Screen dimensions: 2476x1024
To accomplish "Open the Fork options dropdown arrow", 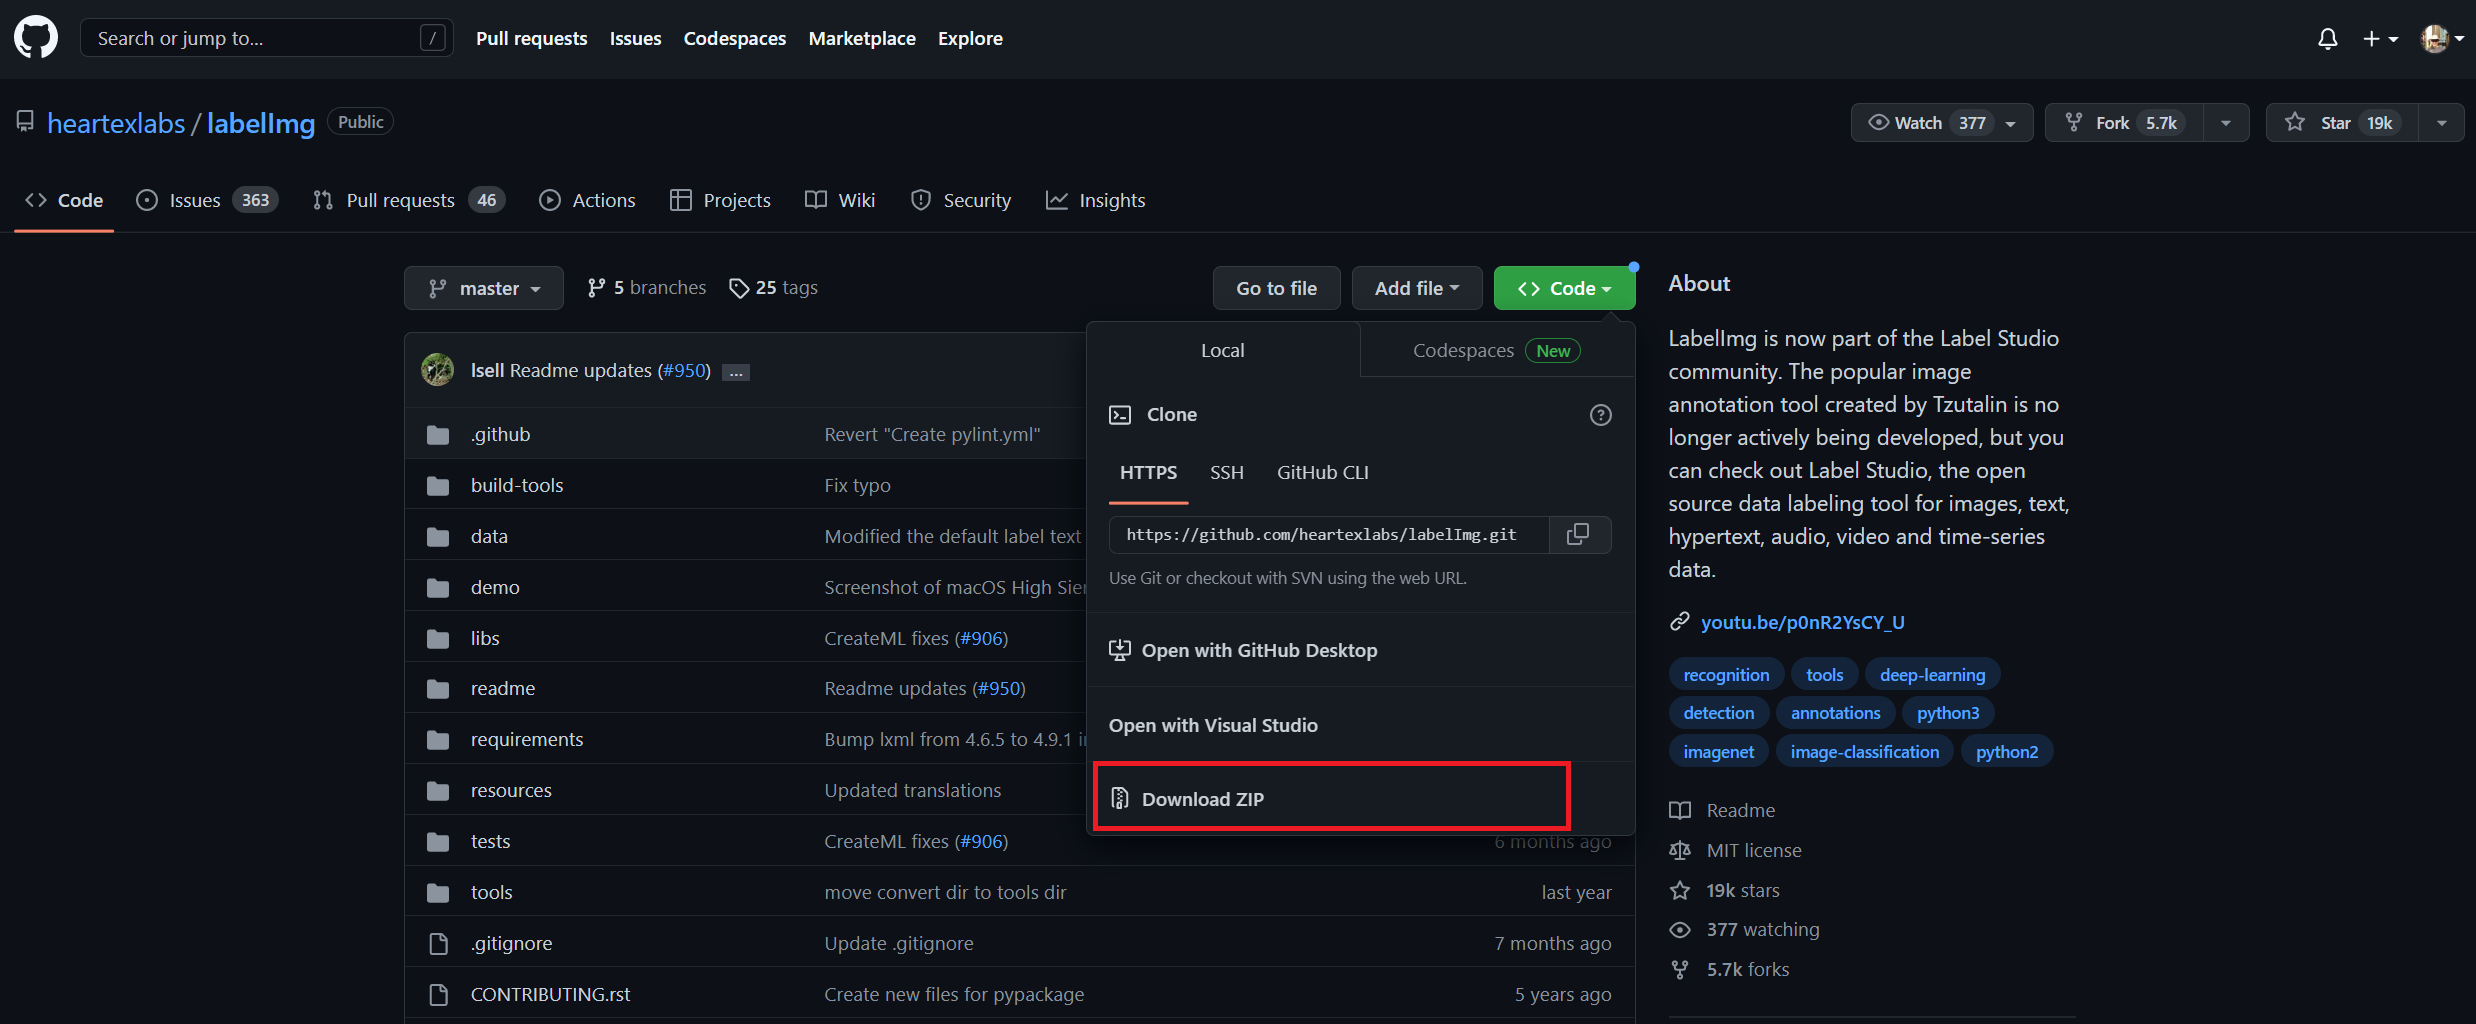I will coord(2226,123).
